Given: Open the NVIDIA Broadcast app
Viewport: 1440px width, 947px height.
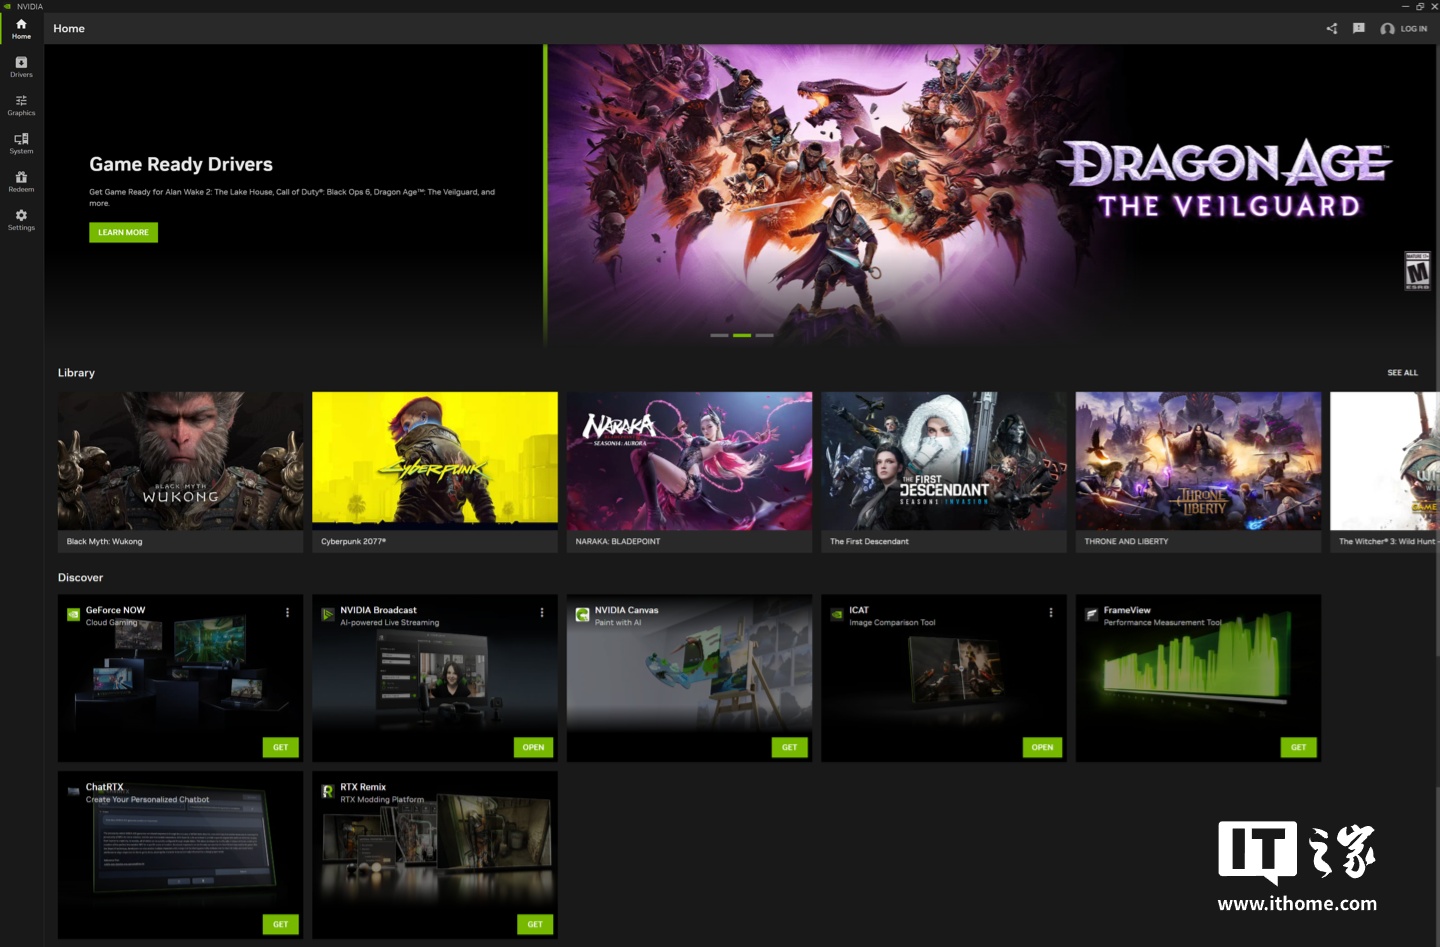Looking at the screenshot, I should tap(533, 747).
